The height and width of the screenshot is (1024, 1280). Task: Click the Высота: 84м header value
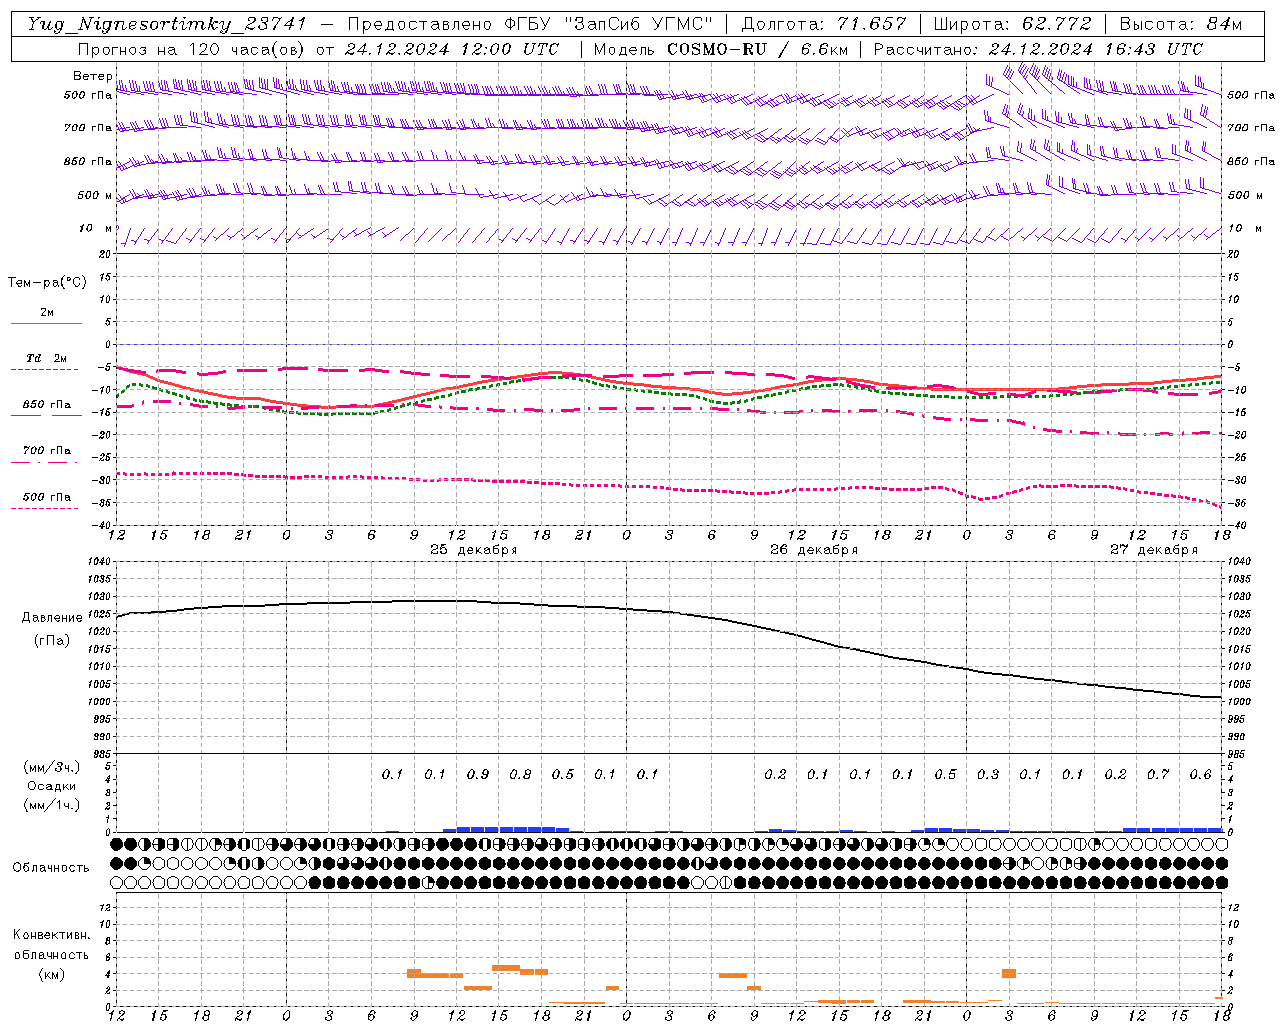(x=1181, y=24)
